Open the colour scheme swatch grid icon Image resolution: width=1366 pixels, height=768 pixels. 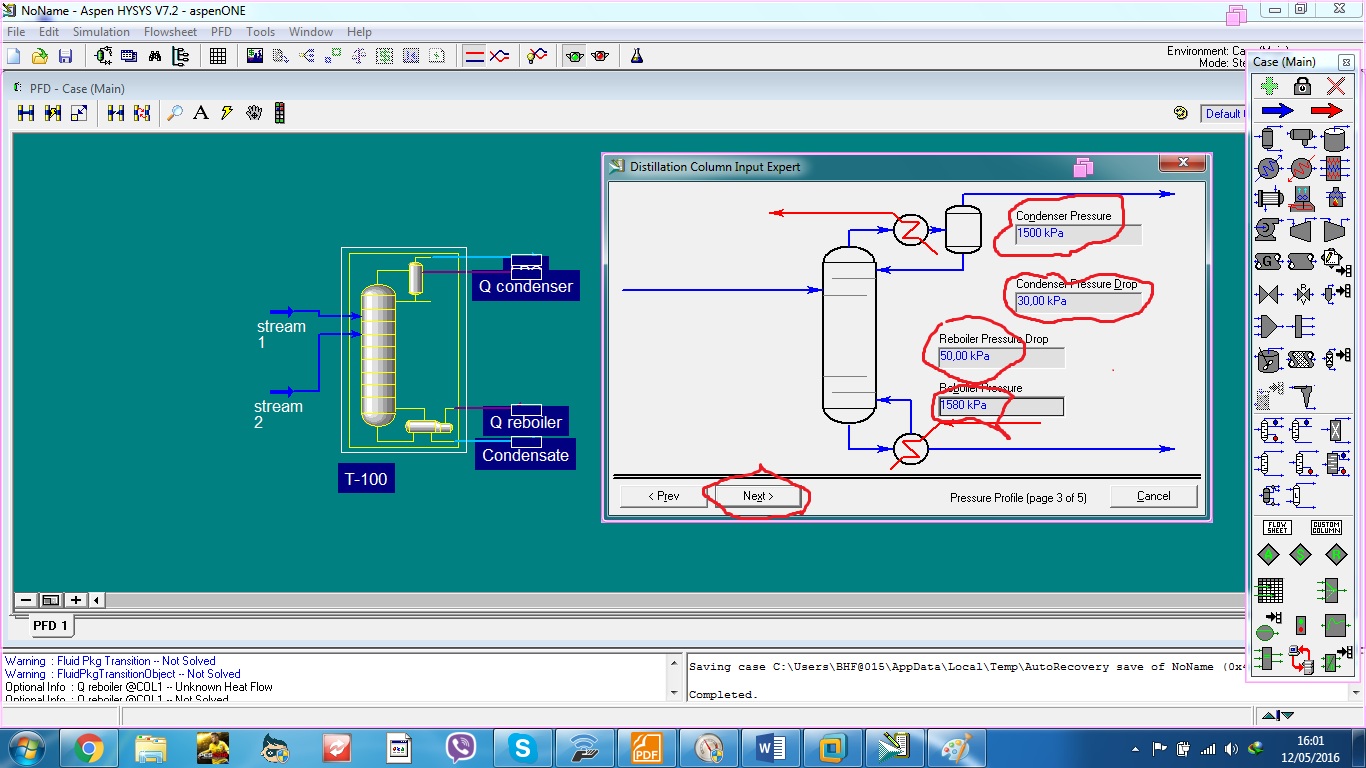[278, 113]
